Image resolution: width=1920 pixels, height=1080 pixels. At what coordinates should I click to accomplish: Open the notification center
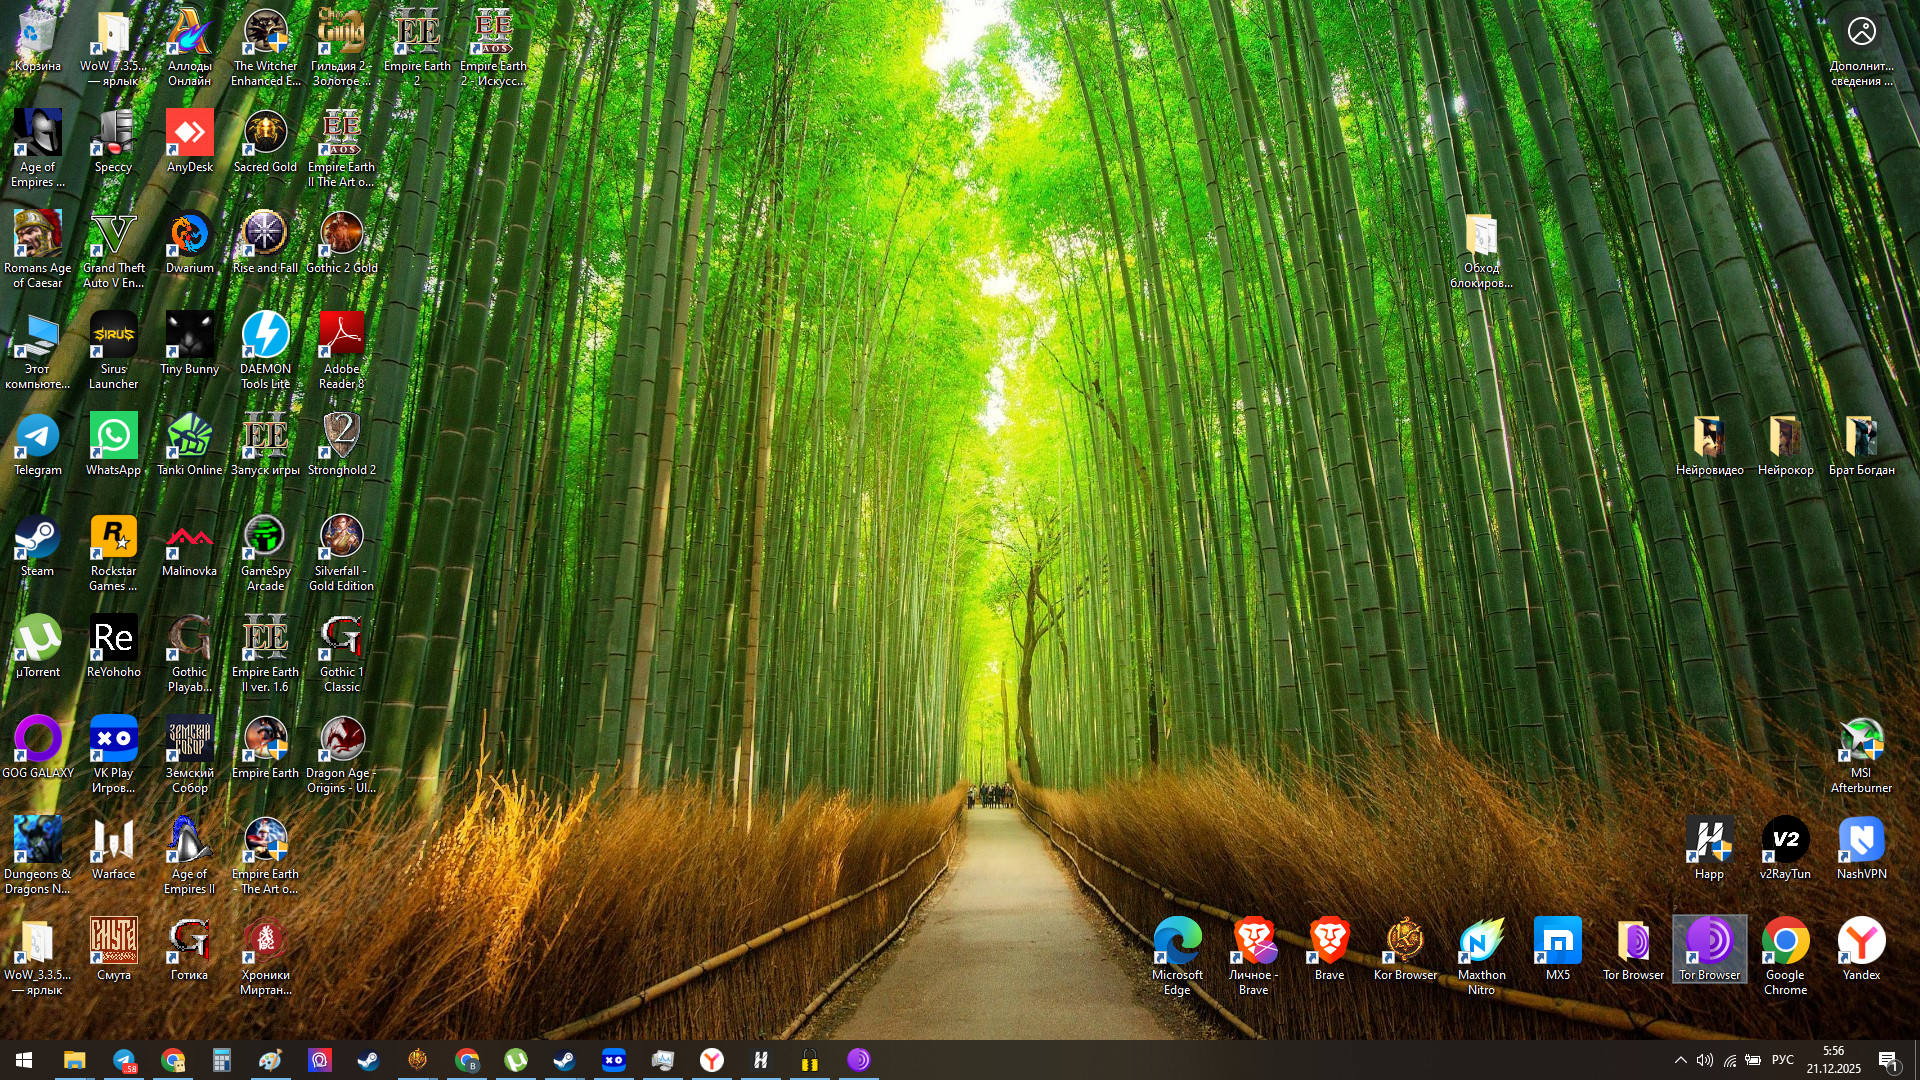click(x=1888, y=1060)
